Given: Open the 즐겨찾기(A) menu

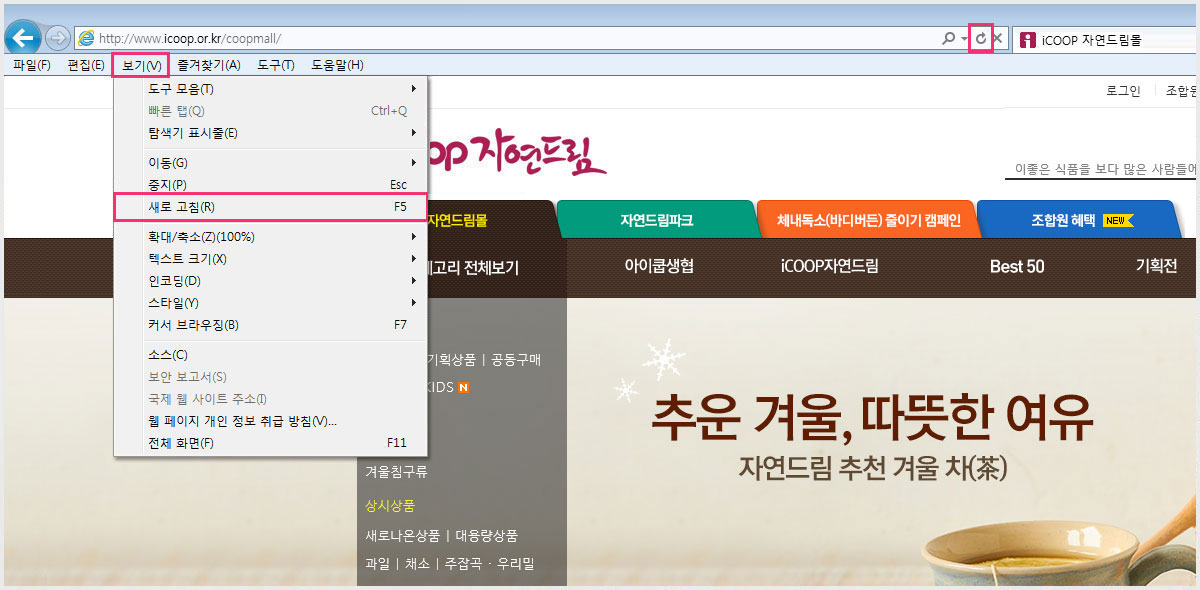Looking at the screenshot, I should pos(209,65).
